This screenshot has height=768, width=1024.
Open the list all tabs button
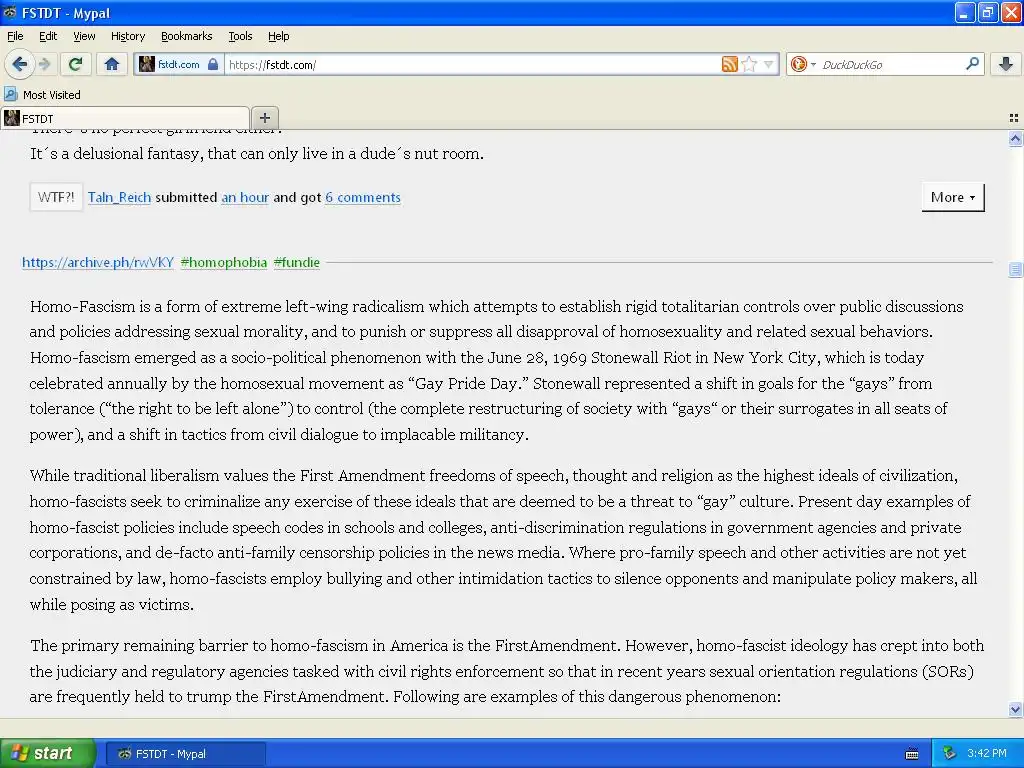[1014, 118]
